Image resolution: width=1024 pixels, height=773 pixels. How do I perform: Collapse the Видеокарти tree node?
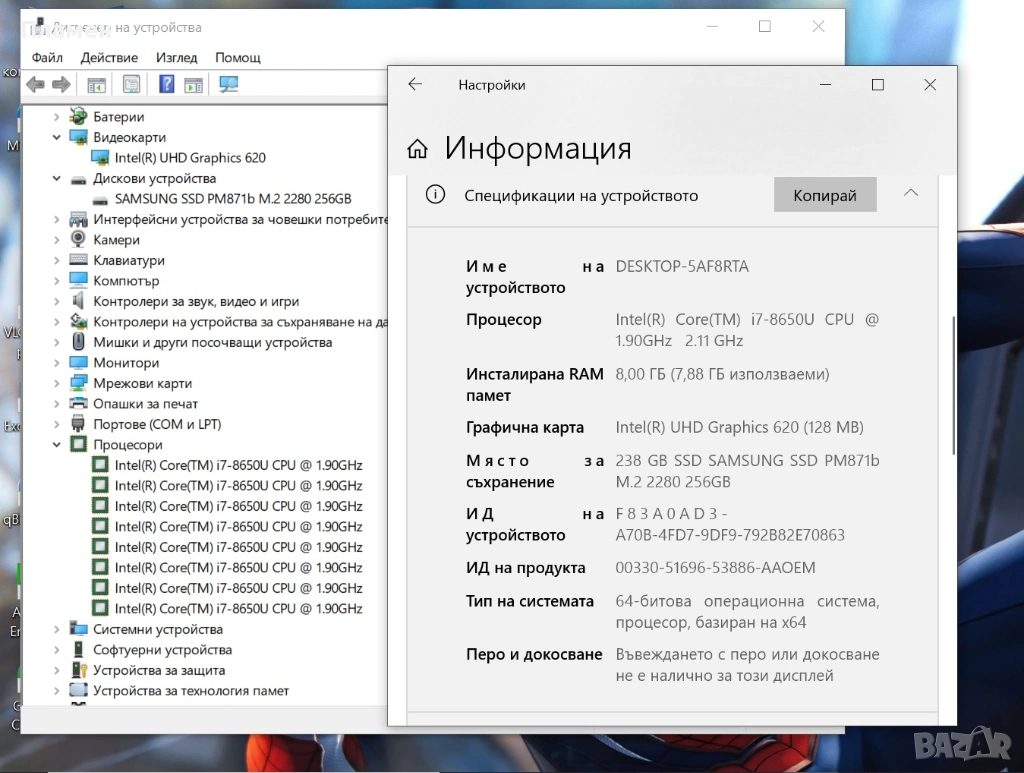(57, 138)
